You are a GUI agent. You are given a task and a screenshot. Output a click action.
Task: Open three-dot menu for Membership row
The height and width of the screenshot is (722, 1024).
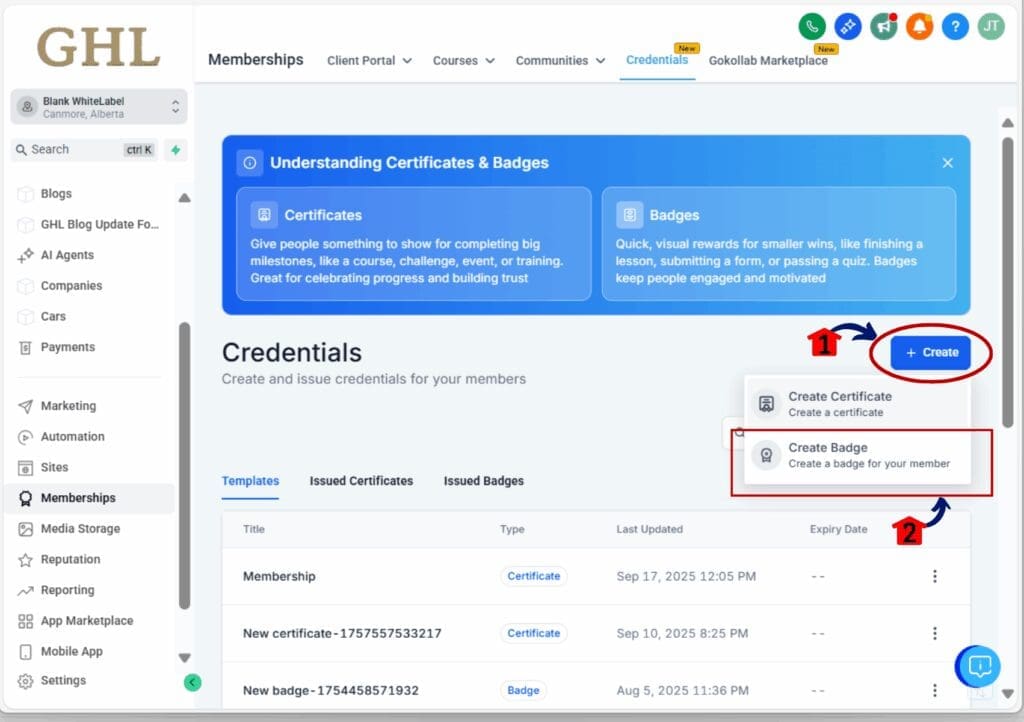pyautogui.click(x=935, y=576)
